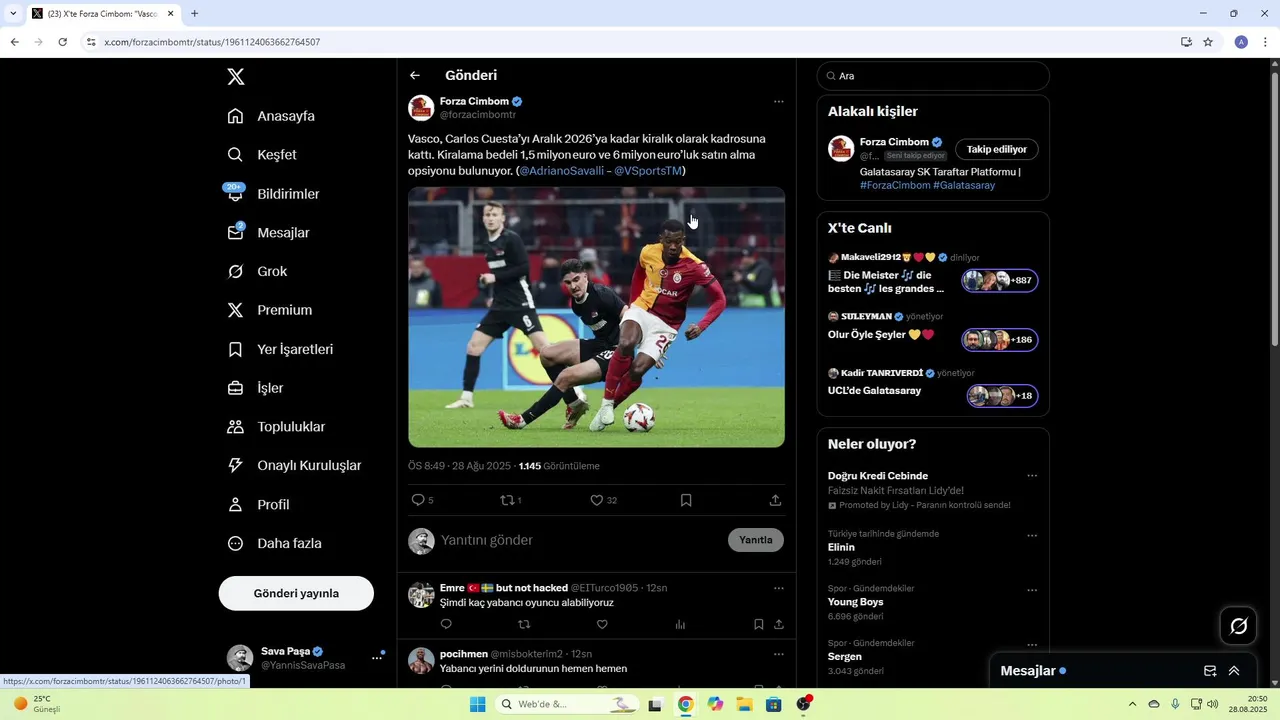Open İşler jobs page
This screenshot has height=720, width=1280.
click(256, 388)
